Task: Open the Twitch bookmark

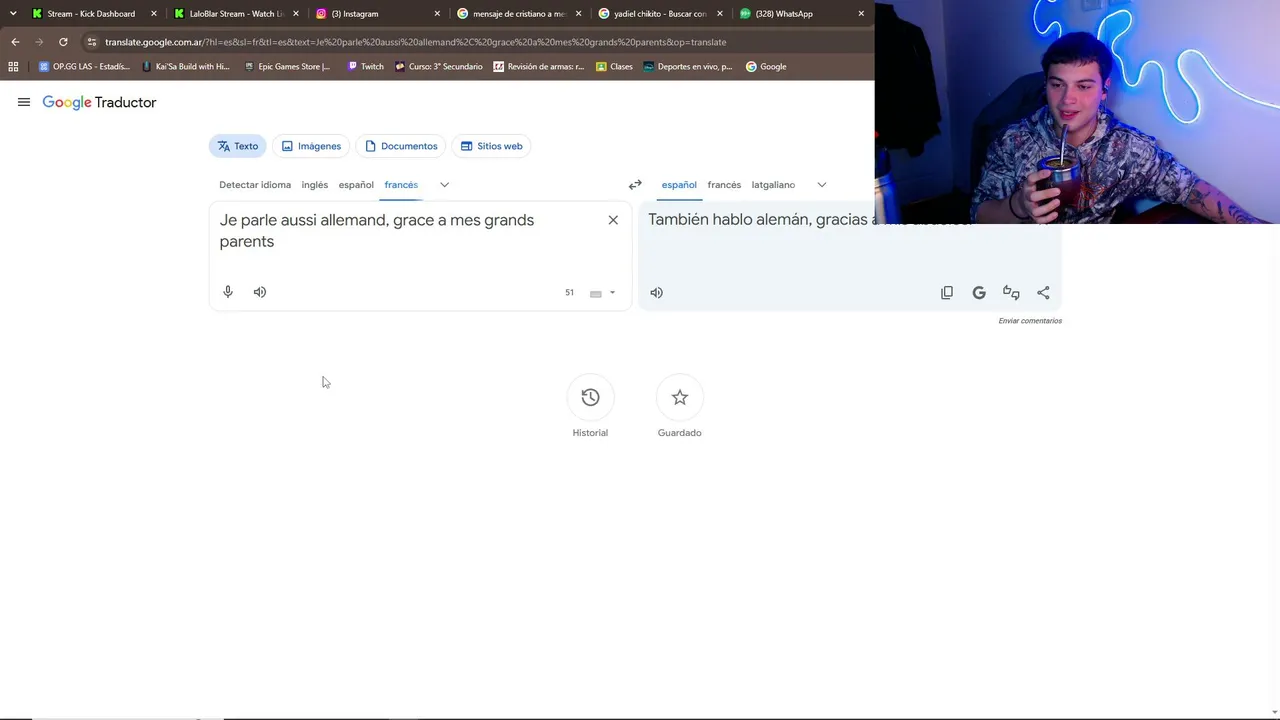Action: tap(365, 67)
